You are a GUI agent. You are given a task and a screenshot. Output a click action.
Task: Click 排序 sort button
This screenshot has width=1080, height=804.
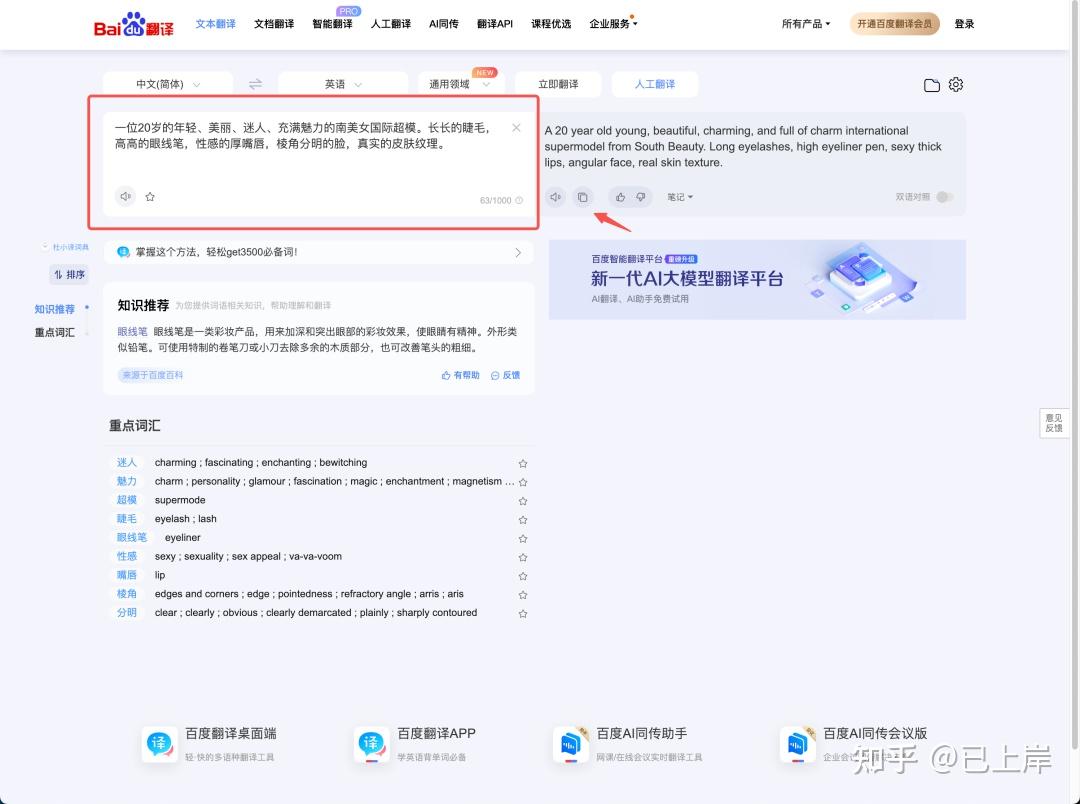(70, 275)
